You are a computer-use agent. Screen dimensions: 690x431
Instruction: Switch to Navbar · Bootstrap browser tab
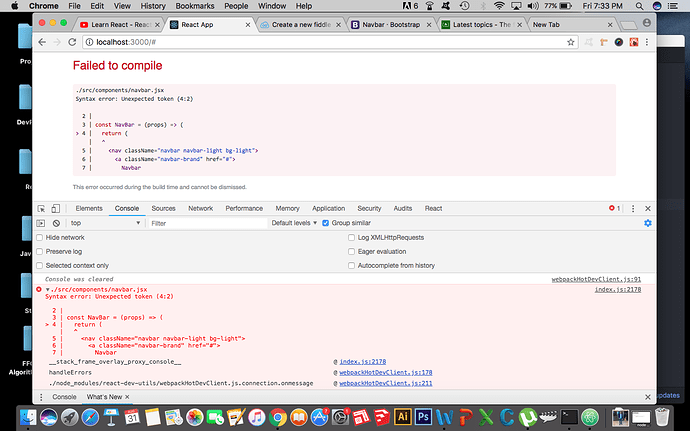click(x=391, y=25)
